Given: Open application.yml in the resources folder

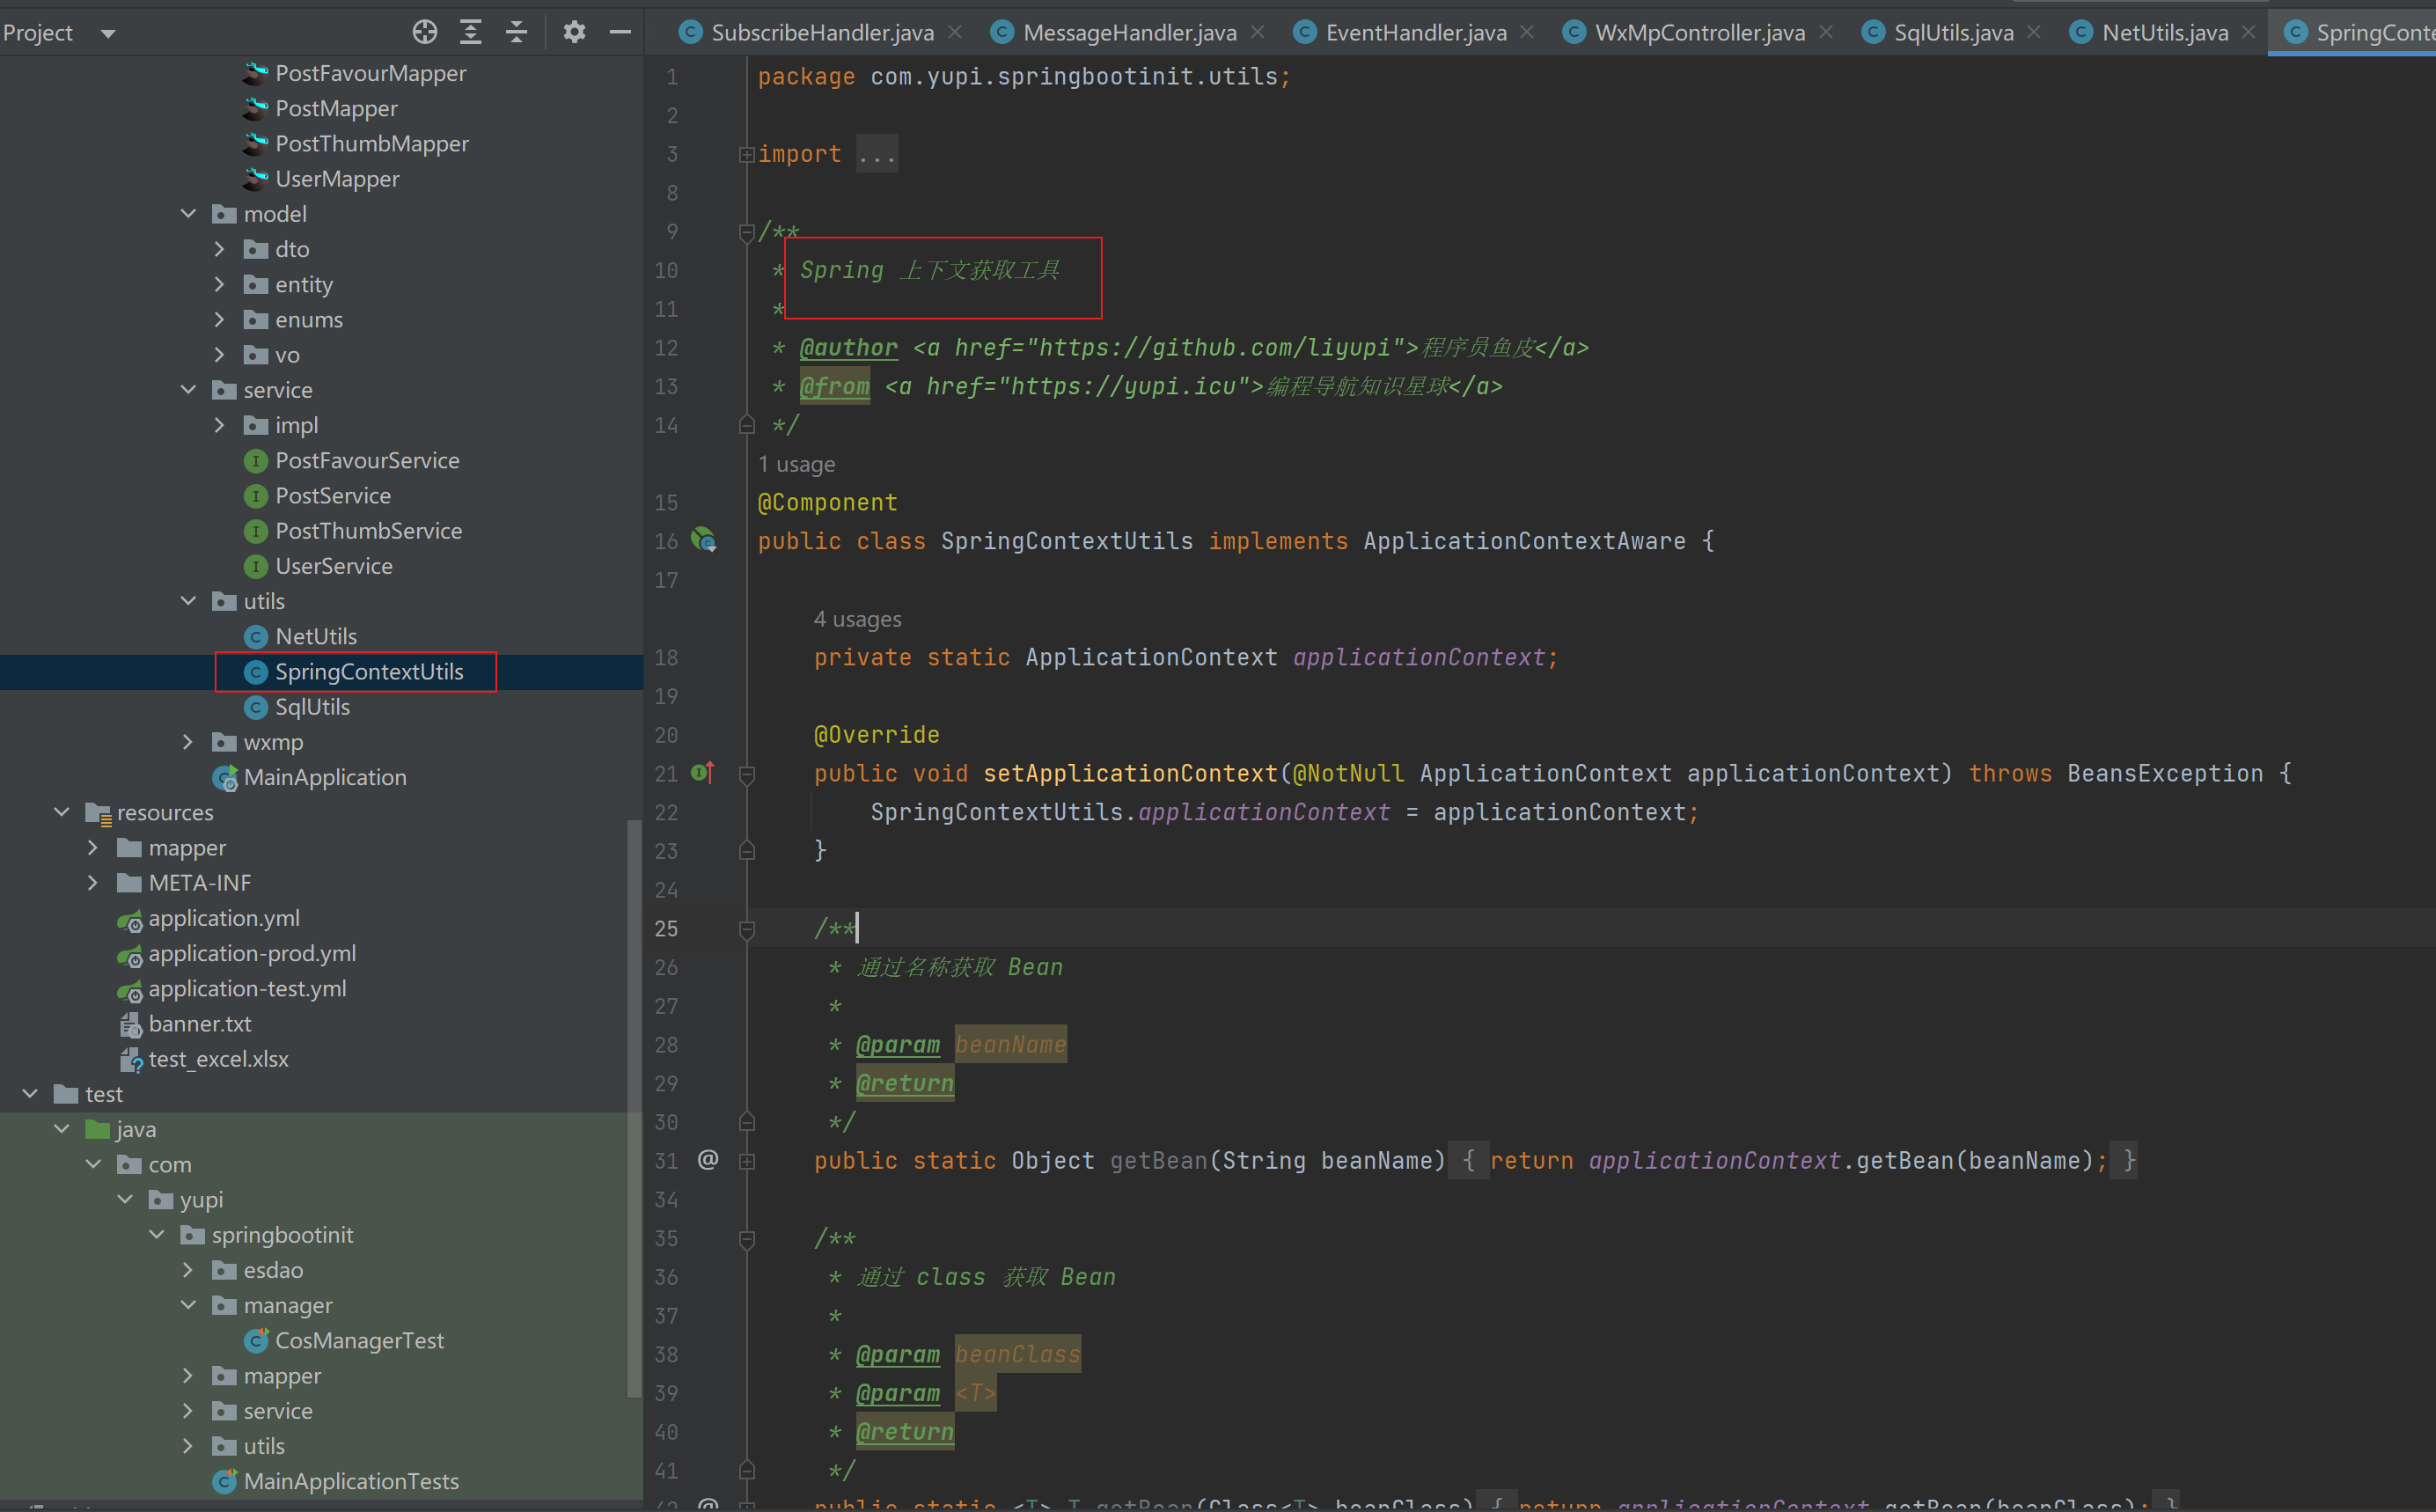Looking at the screenshot, I should coord(223,918).
